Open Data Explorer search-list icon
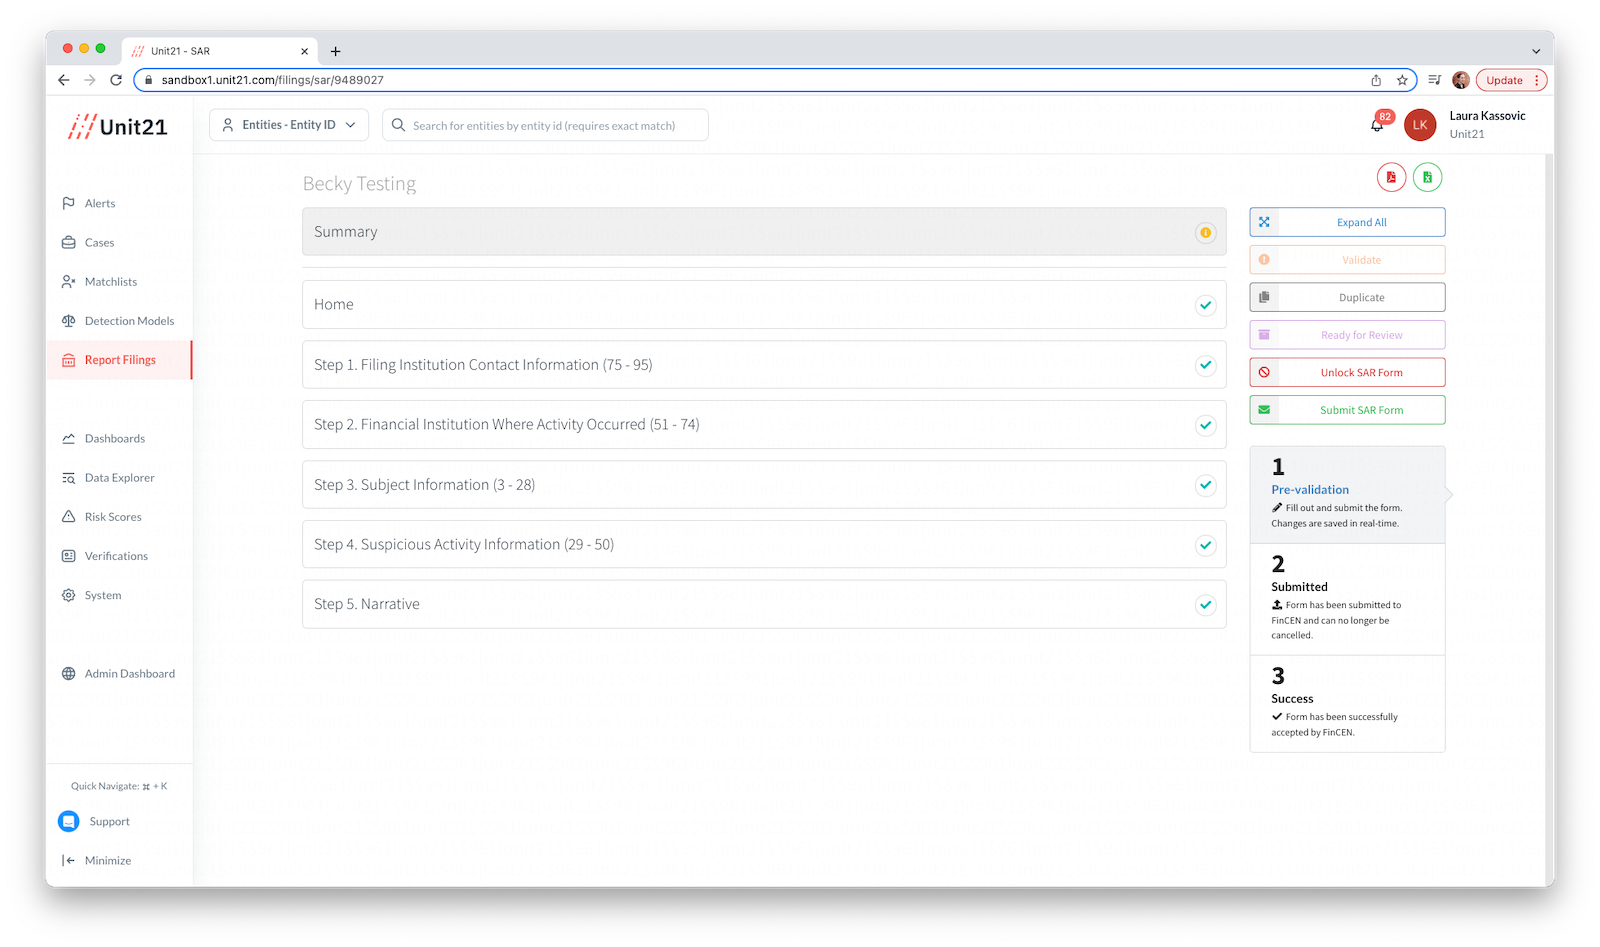The width and height of the screenshot is (1600, 947). (x=68, y=478)
